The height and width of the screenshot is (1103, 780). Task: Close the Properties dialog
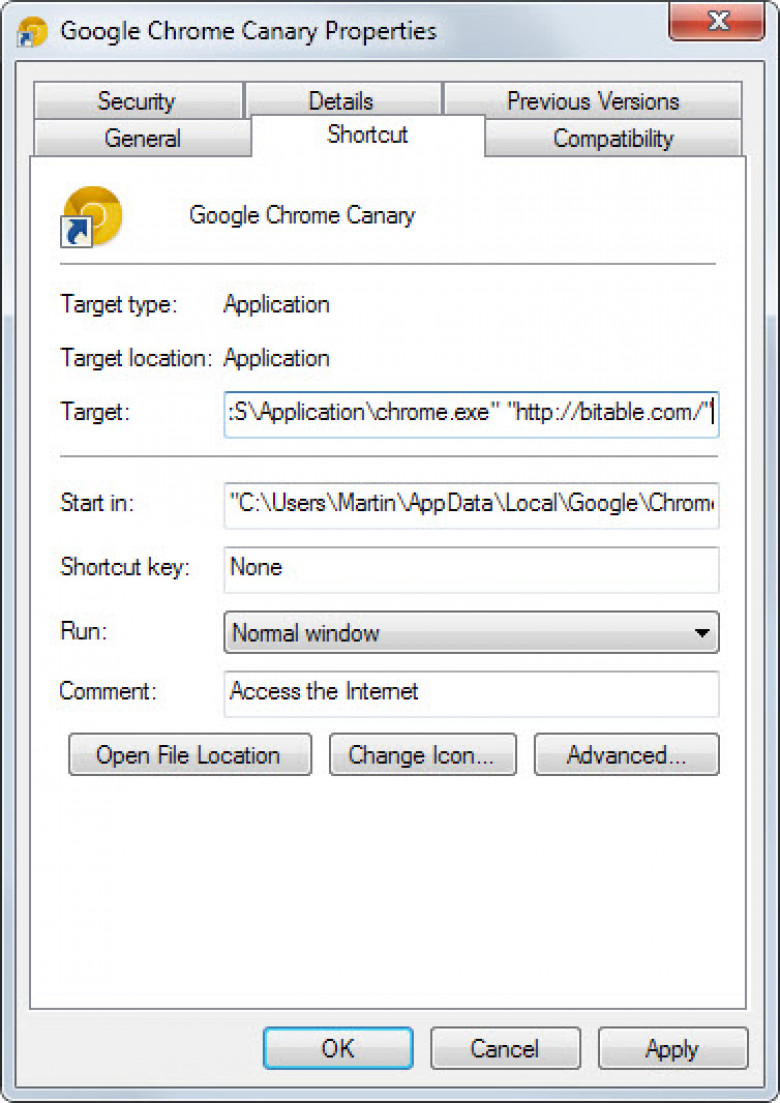[717, 22]
